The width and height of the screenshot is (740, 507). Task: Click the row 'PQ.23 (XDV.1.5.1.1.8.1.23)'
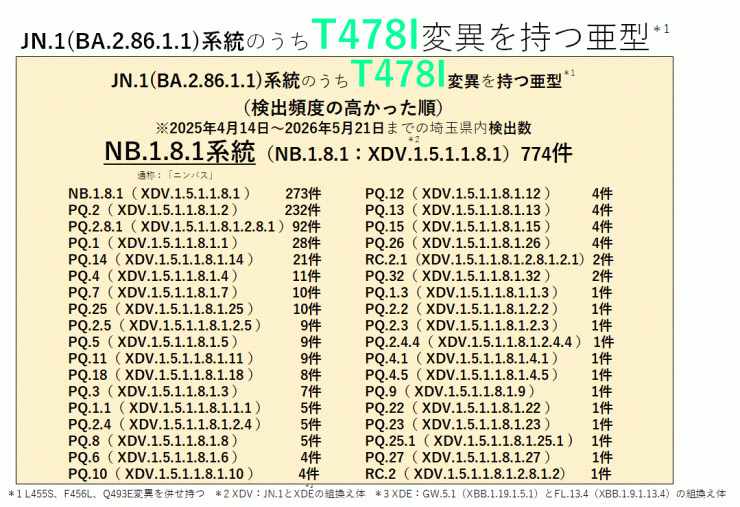pyautogui.click(x=488, y=424)
